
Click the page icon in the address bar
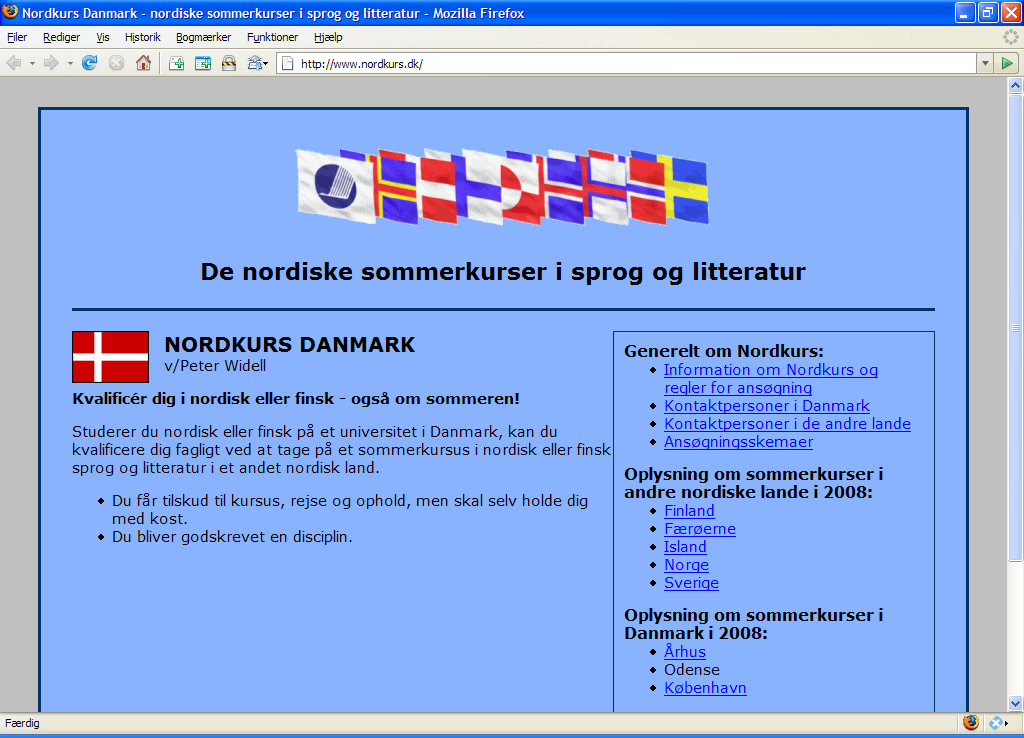[x=287, y=63]
